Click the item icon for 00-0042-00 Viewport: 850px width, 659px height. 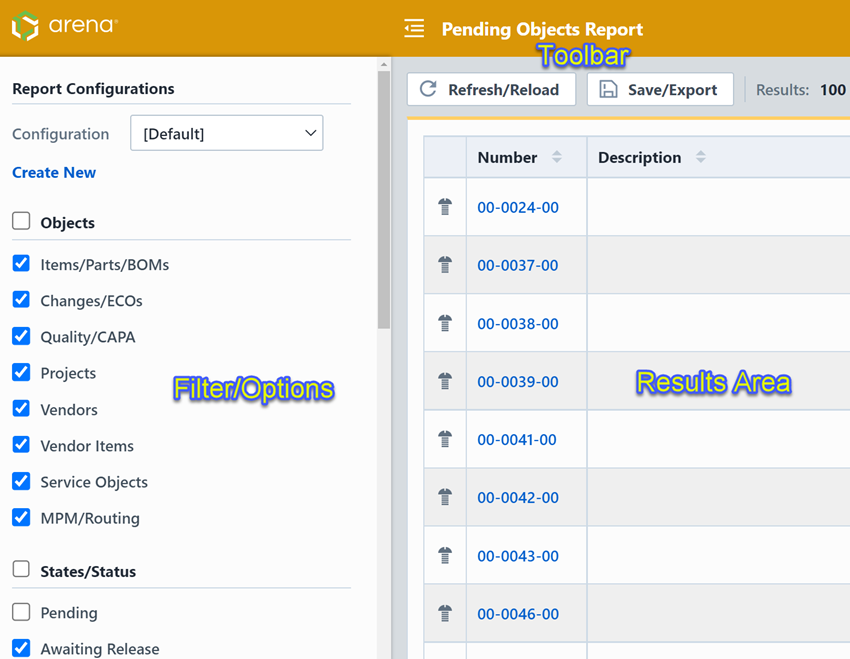point(445,497)
